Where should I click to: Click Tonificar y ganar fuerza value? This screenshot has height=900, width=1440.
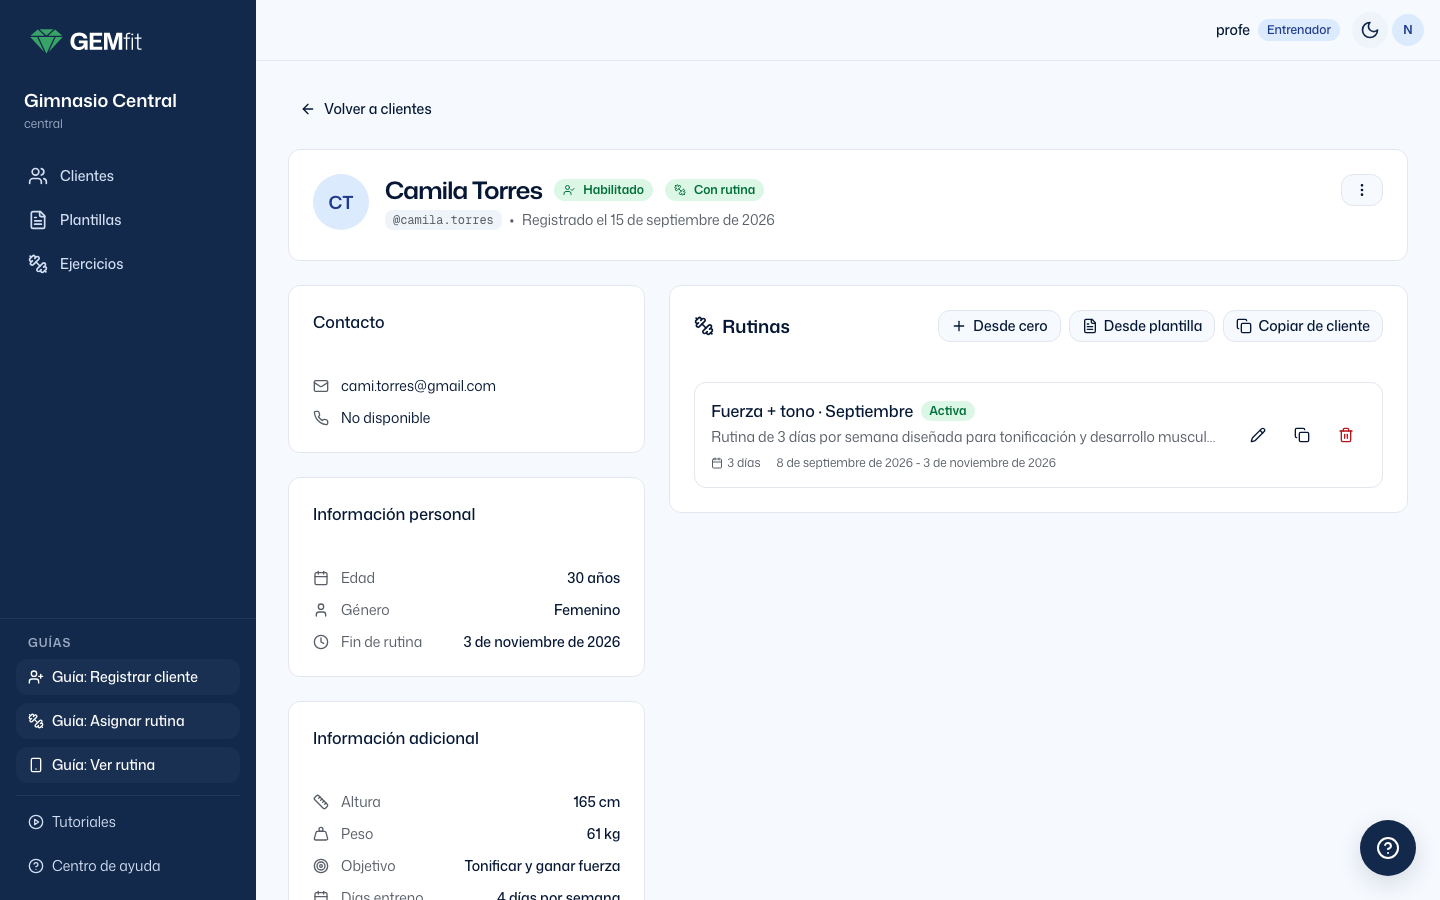[x=542, y=866]
